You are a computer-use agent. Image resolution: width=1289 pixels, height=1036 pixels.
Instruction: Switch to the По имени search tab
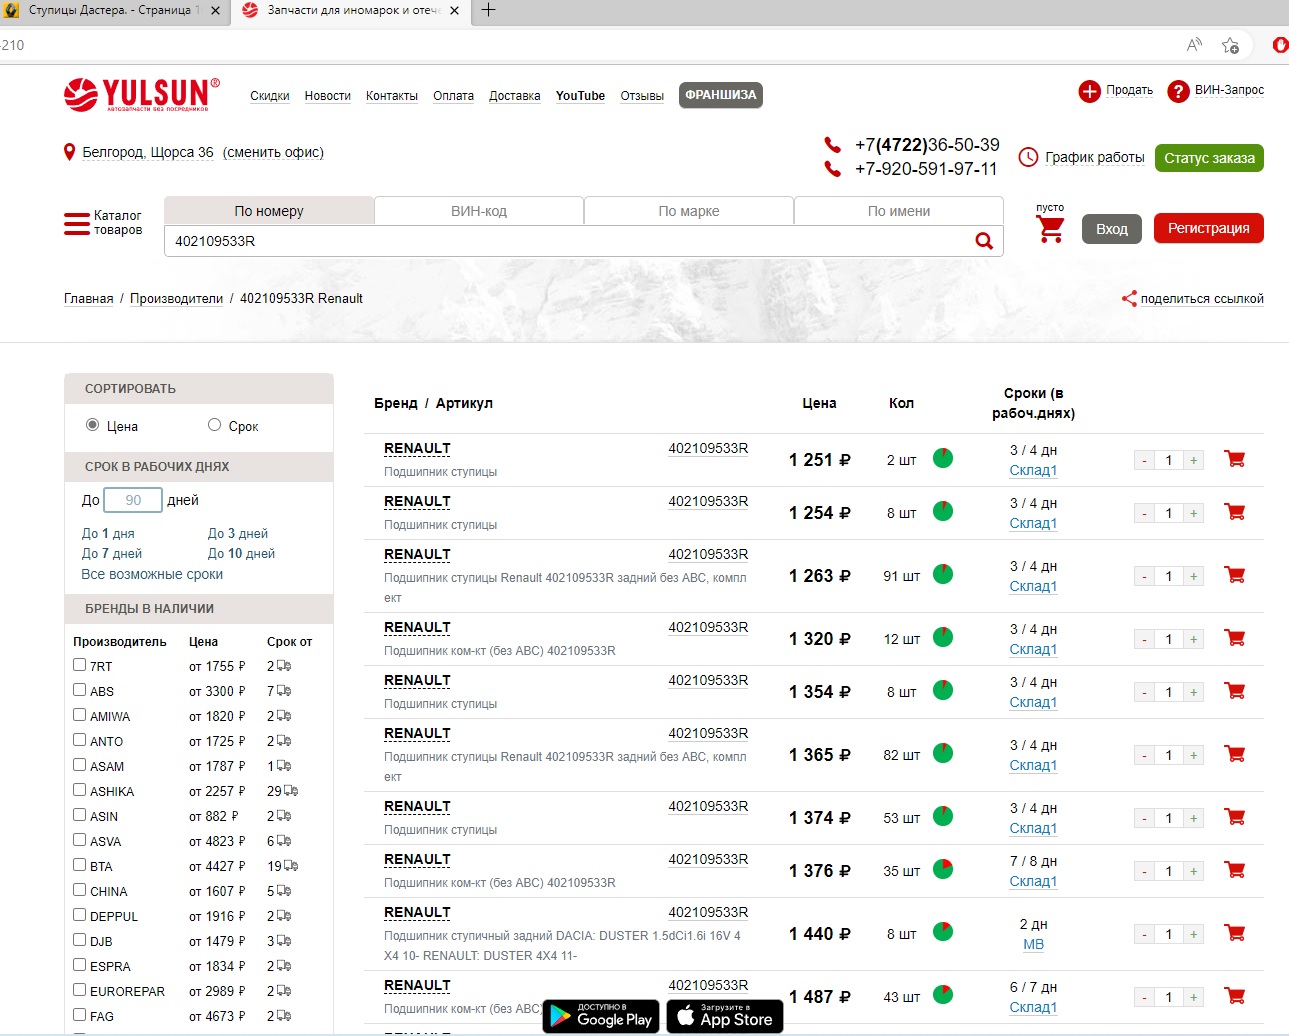(x=899, y=211)
